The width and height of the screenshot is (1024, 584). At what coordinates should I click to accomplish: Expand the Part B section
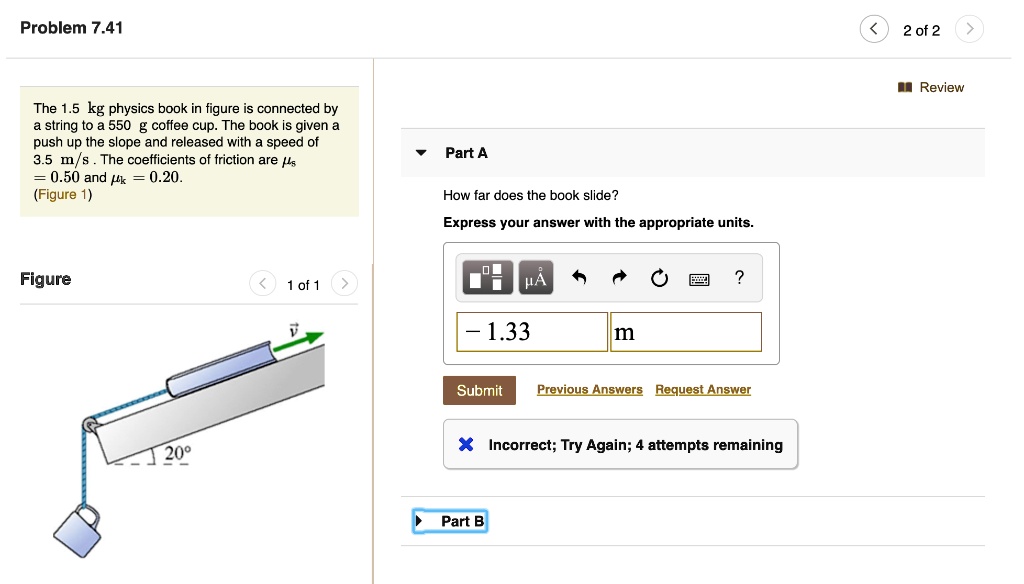pyautogui.click(x=422, y=520)
